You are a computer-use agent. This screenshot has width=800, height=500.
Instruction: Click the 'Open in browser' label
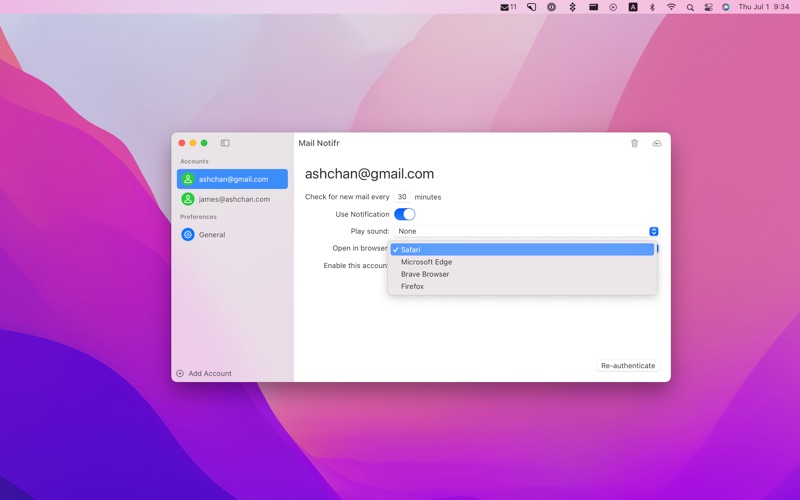pos(360,248)
